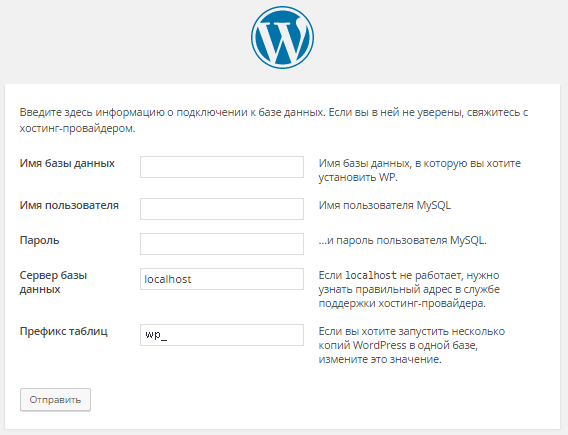Click the 'Префикс таблиц' field label

point(64,331)
